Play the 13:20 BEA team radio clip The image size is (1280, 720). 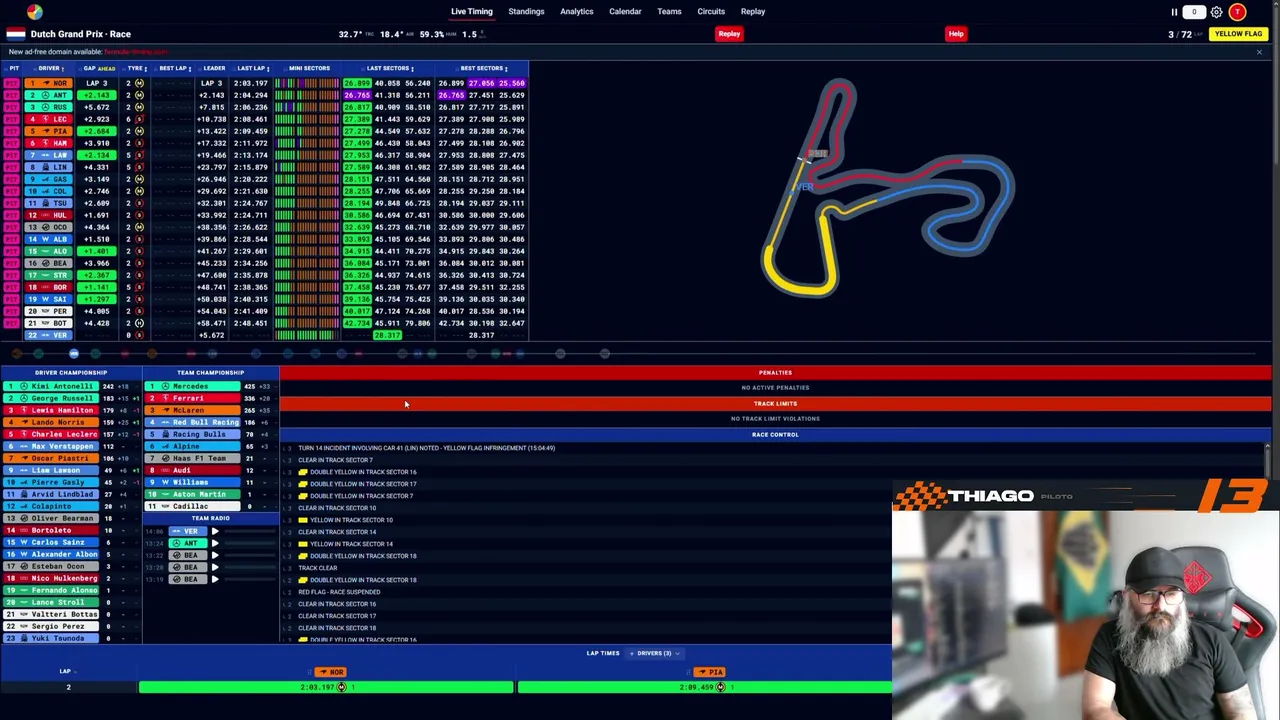pyautogui.click(x=215, y=568)
